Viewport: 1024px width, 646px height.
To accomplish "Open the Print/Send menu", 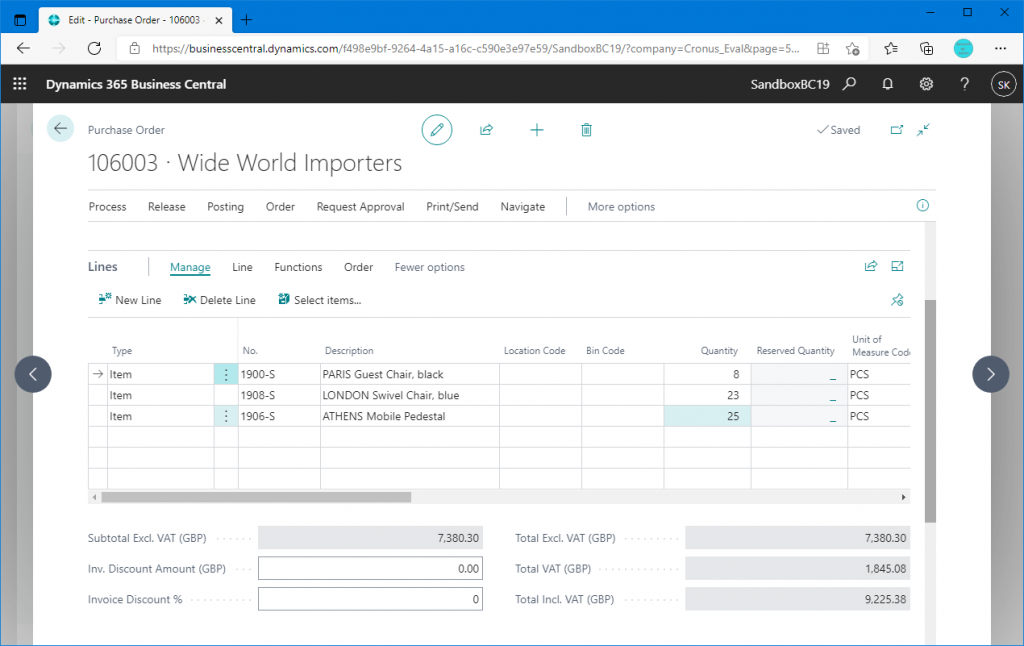I will (453, 206).
